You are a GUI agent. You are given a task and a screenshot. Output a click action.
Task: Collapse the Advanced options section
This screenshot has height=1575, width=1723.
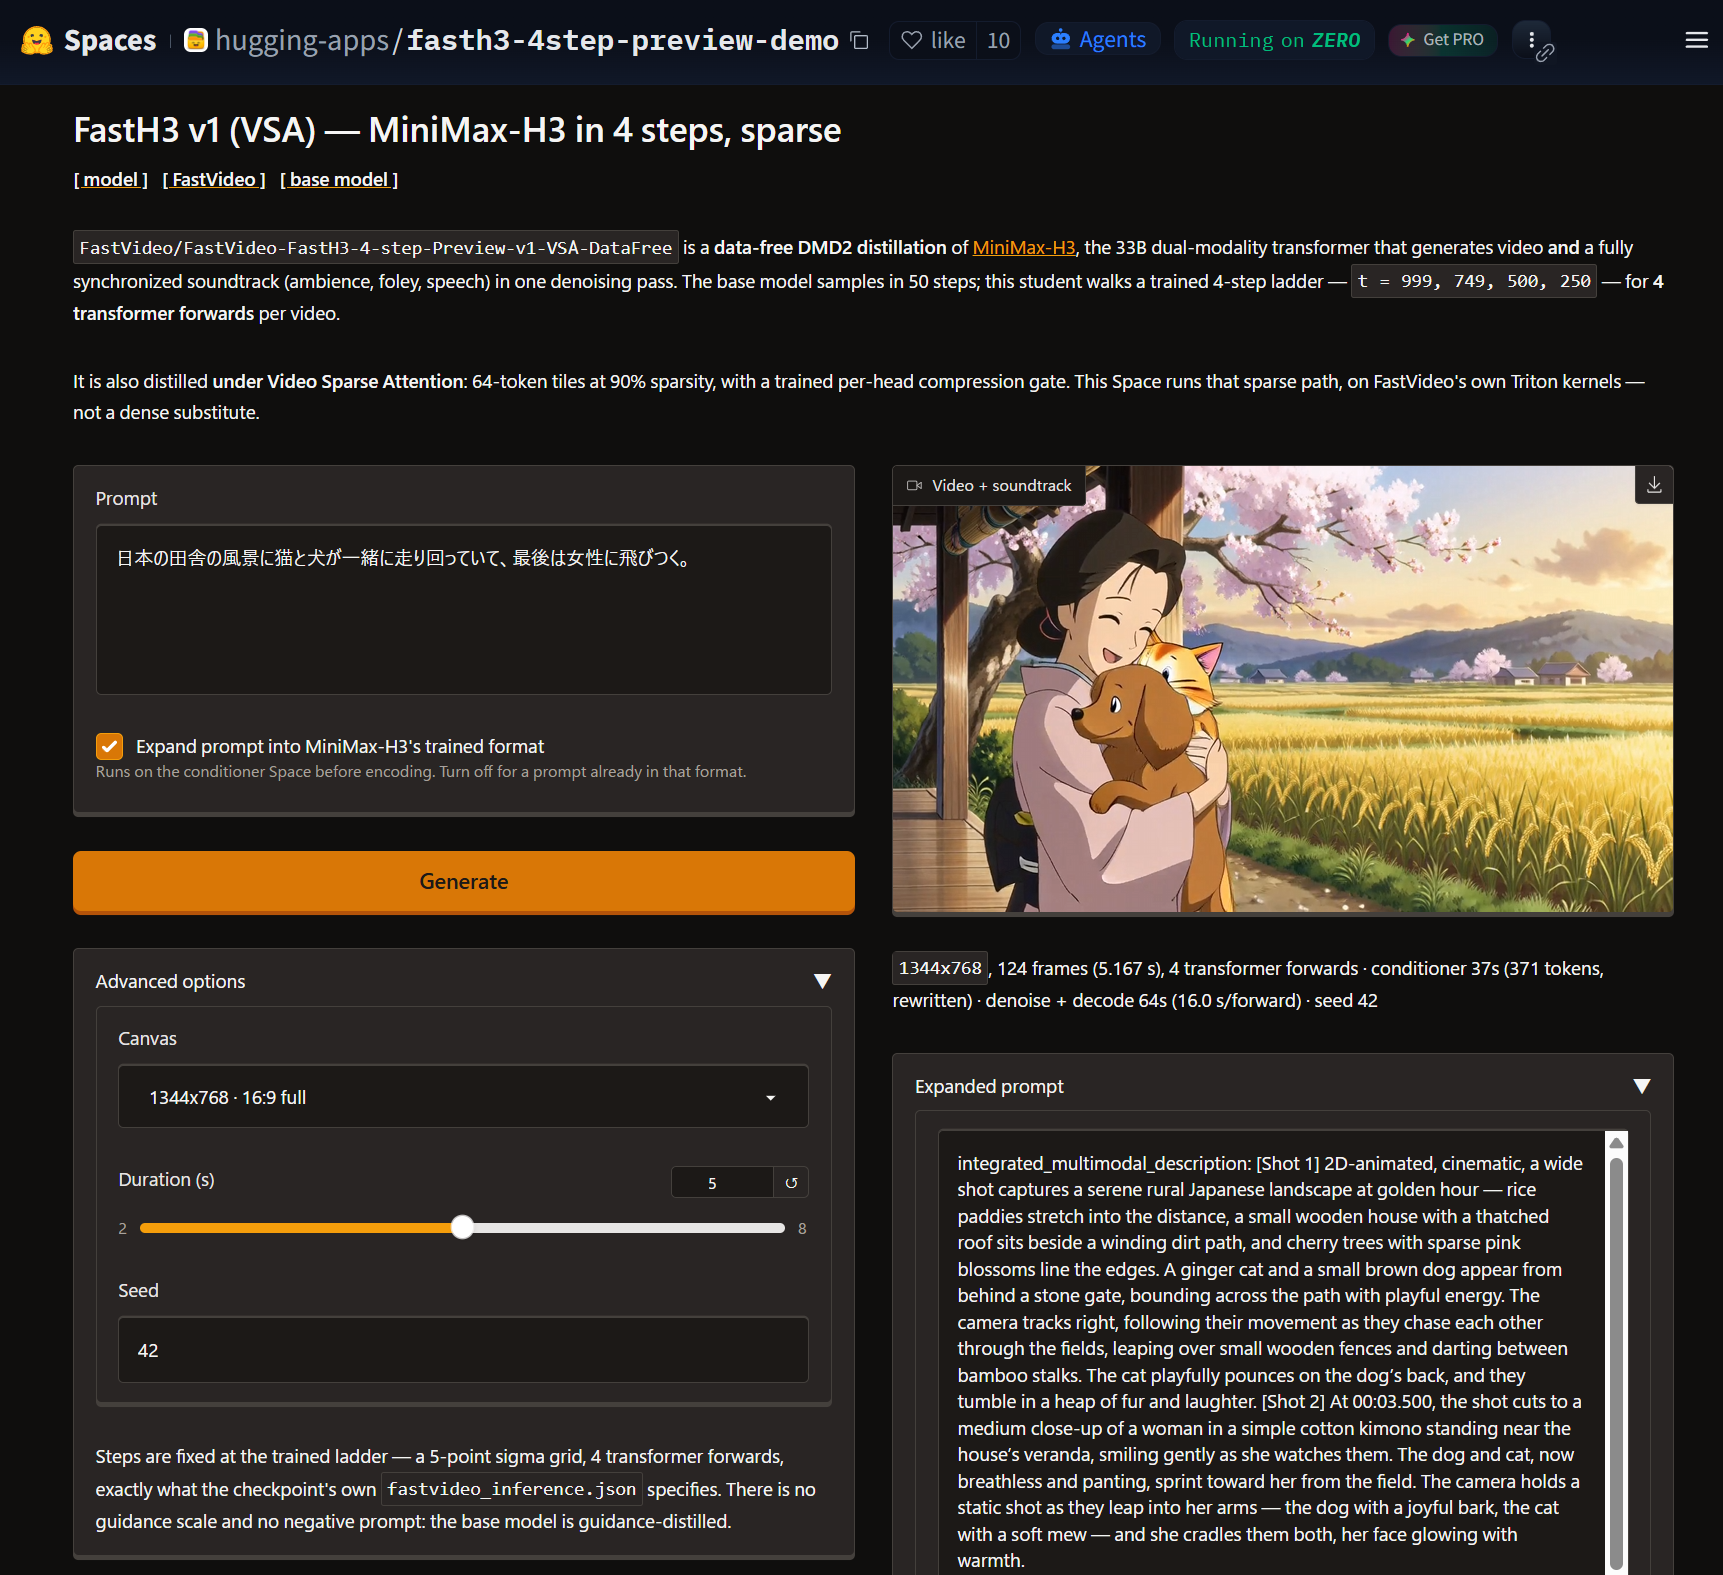pos(822,981)
